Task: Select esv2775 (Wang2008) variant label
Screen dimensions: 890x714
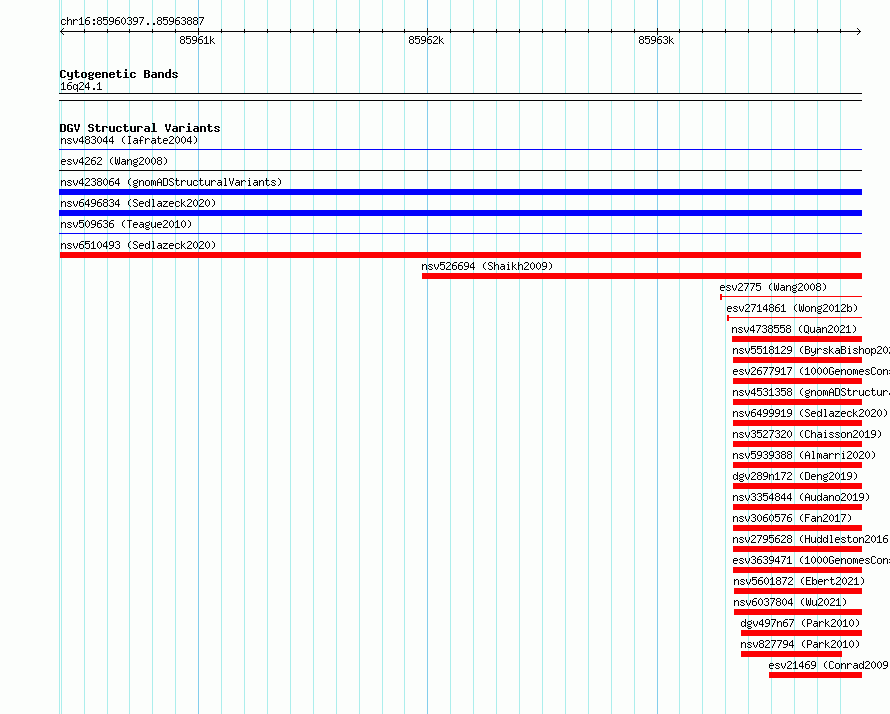Action: (x=773, y=287)
